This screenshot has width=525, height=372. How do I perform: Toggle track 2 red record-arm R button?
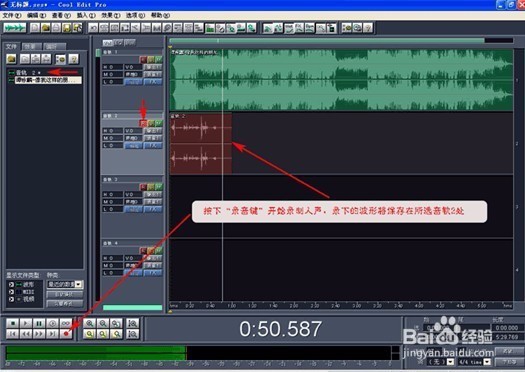(143, 123)
